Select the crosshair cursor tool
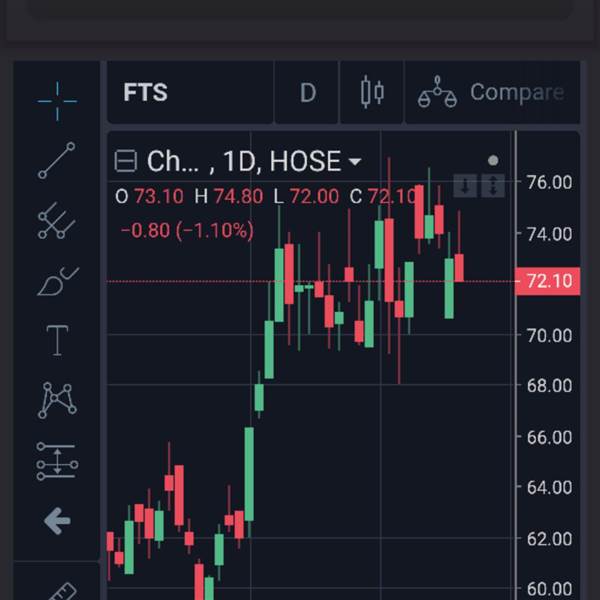Image resolution: width=600 pixels, height=600 pixels. pyautogui.click(x=57, y=99)
